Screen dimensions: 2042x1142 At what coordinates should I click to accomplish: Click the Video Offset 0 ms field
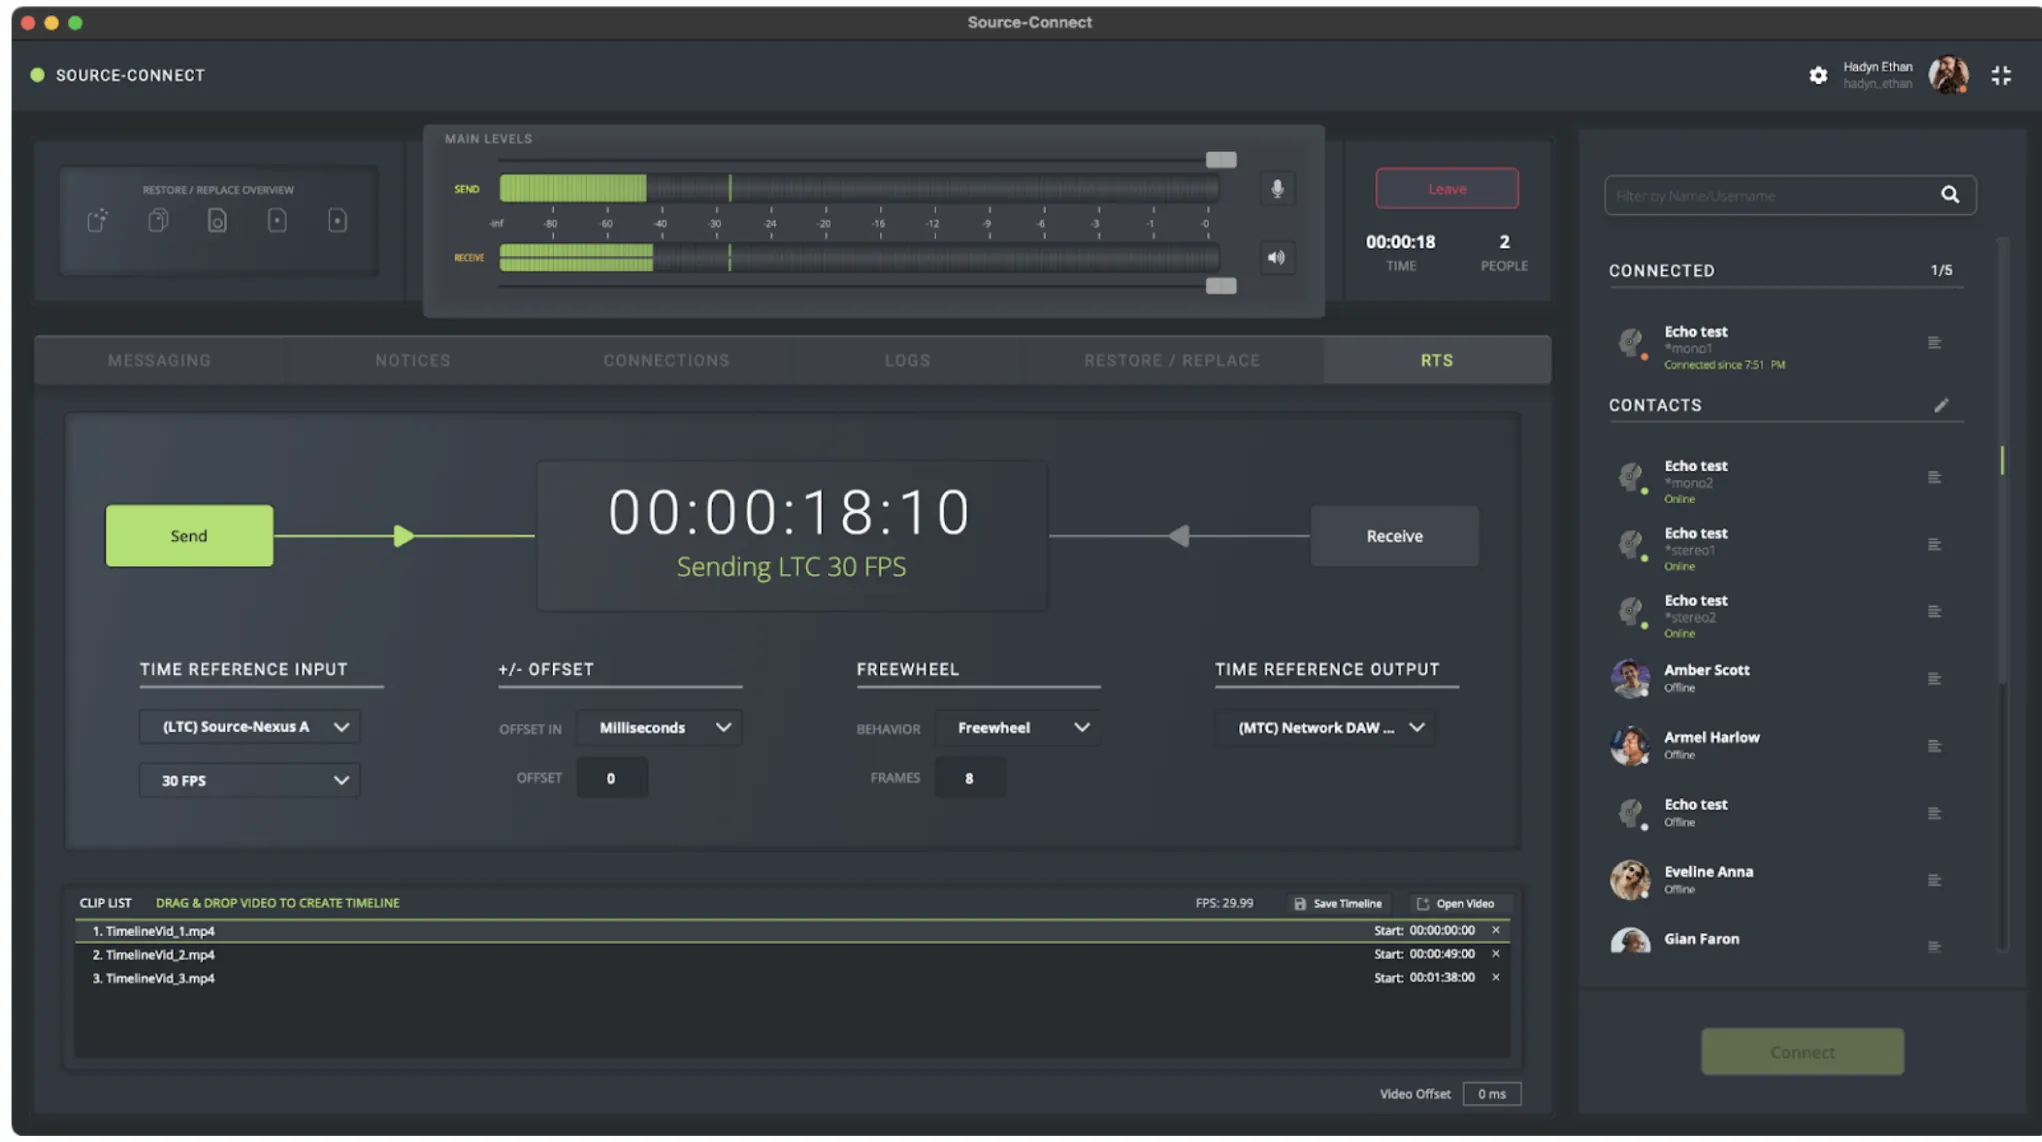(x=1491, y=1094)
